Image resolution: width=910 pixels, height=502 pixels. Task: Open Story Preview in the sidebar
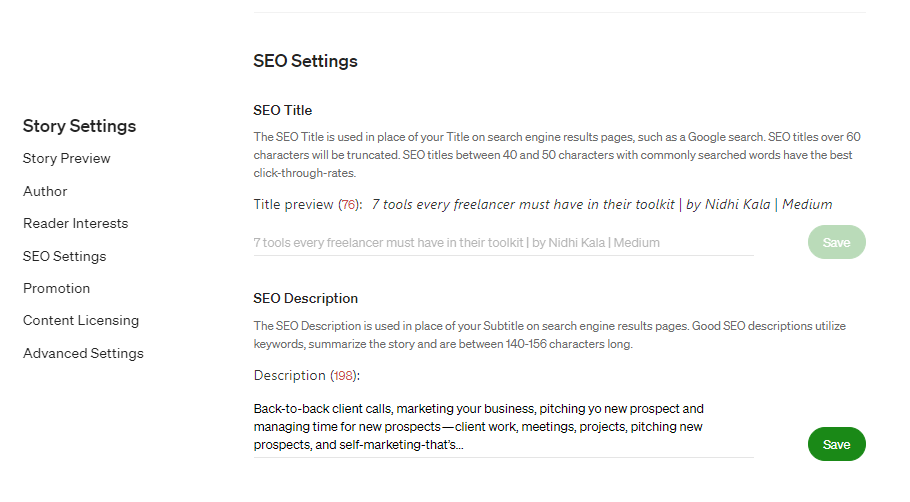(x=67, y=158)
